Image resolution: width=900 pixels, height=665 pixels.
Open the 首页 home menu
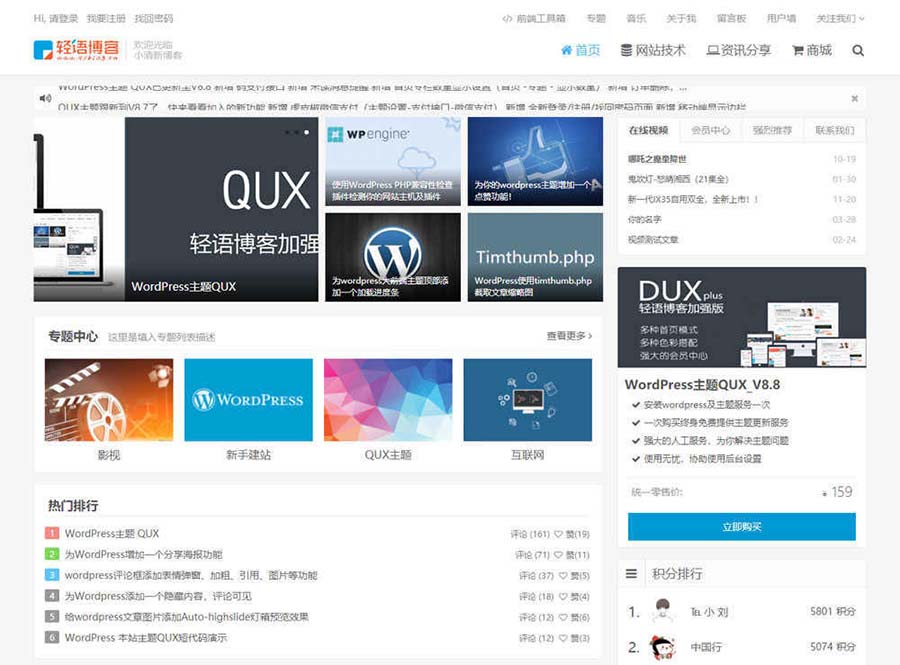[580, 50]
